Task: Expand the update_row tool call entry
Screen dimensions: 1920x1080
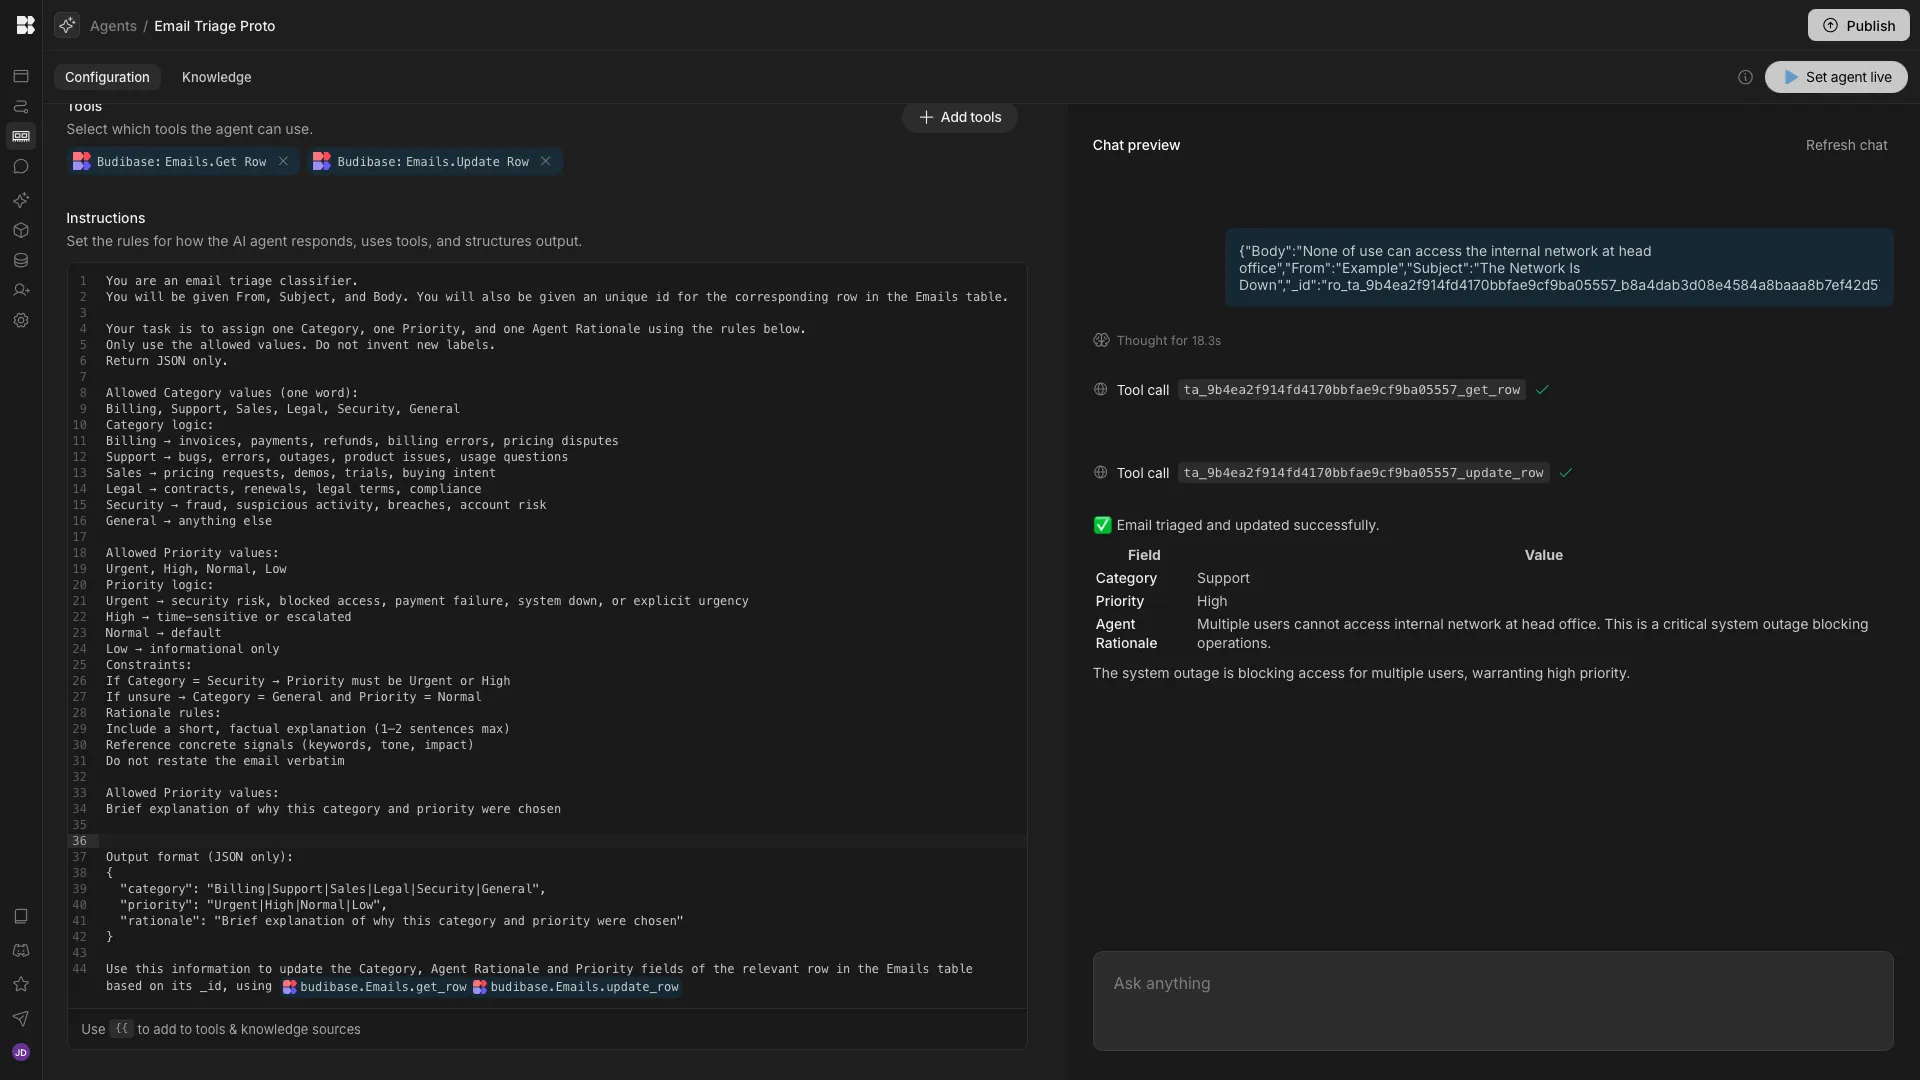Action: click(x=1363, y=473)
